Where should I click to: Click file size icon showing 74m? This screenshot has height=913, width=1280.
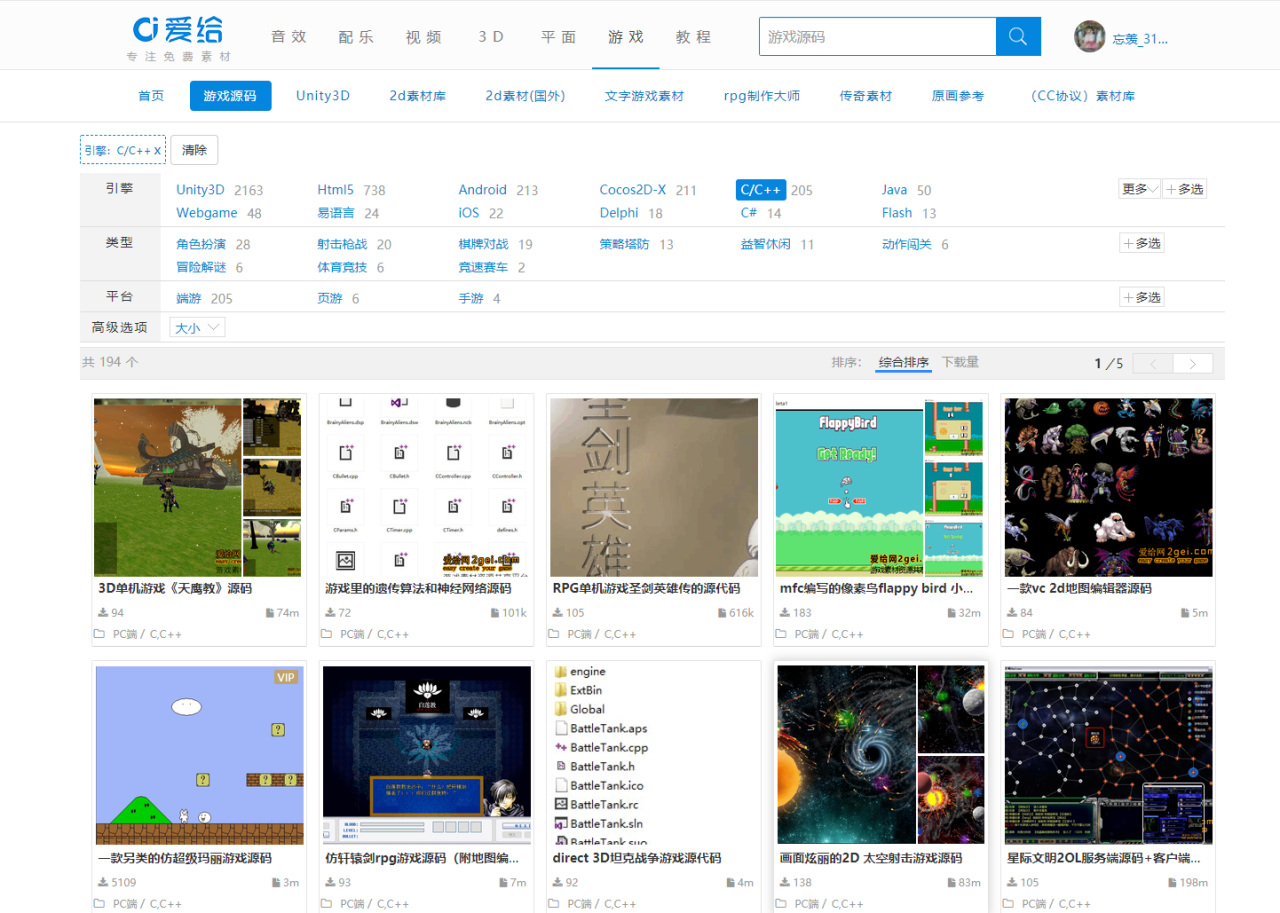point(270,613)
